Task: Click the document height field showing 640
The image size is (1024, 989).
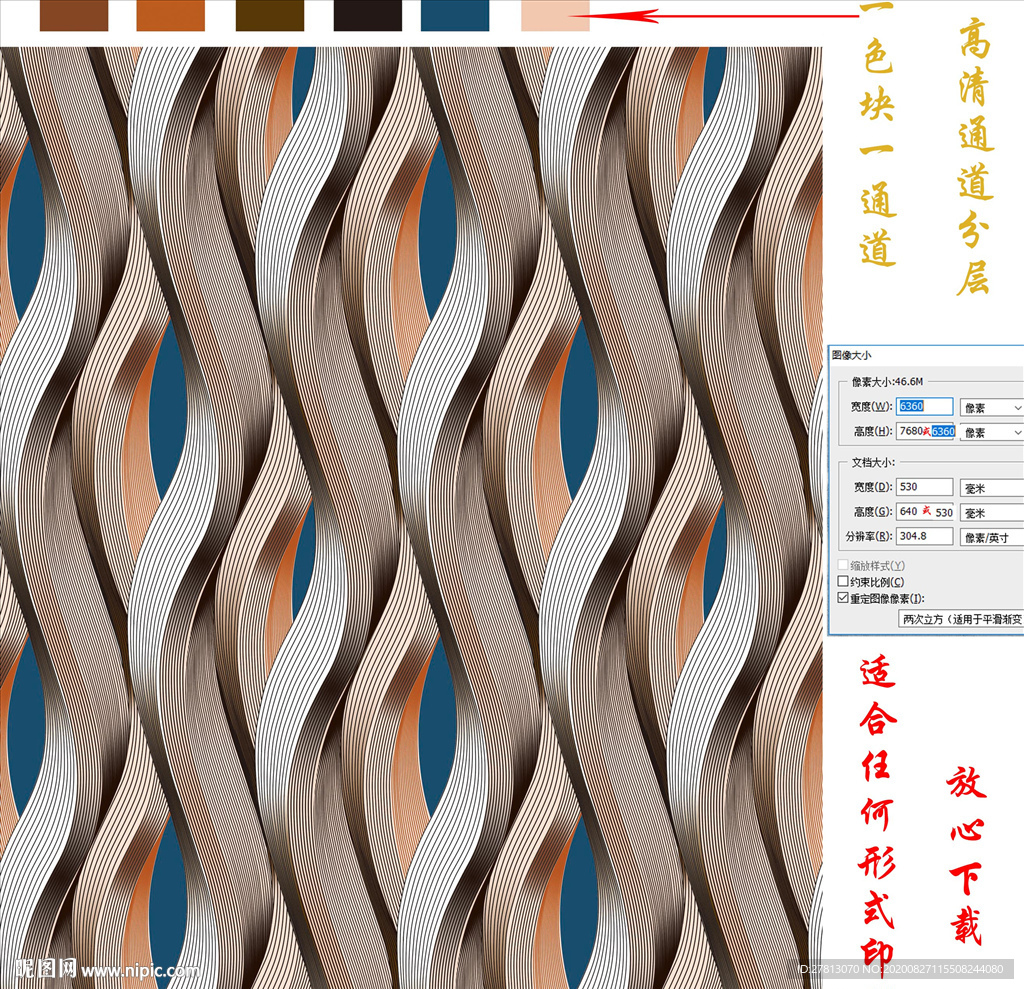Action: (925, 511)
